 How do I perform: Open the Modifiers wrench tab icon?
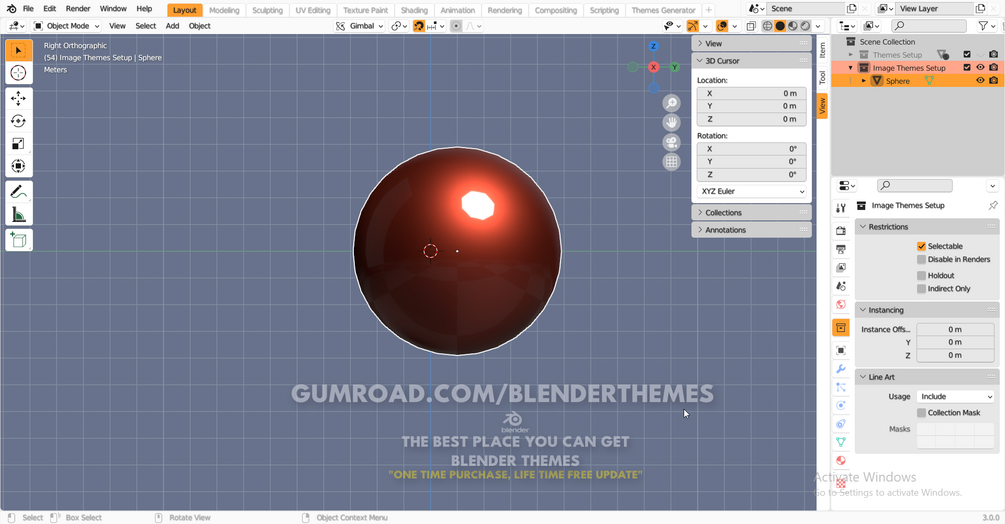pyautogui.click(x=841, y=369)
